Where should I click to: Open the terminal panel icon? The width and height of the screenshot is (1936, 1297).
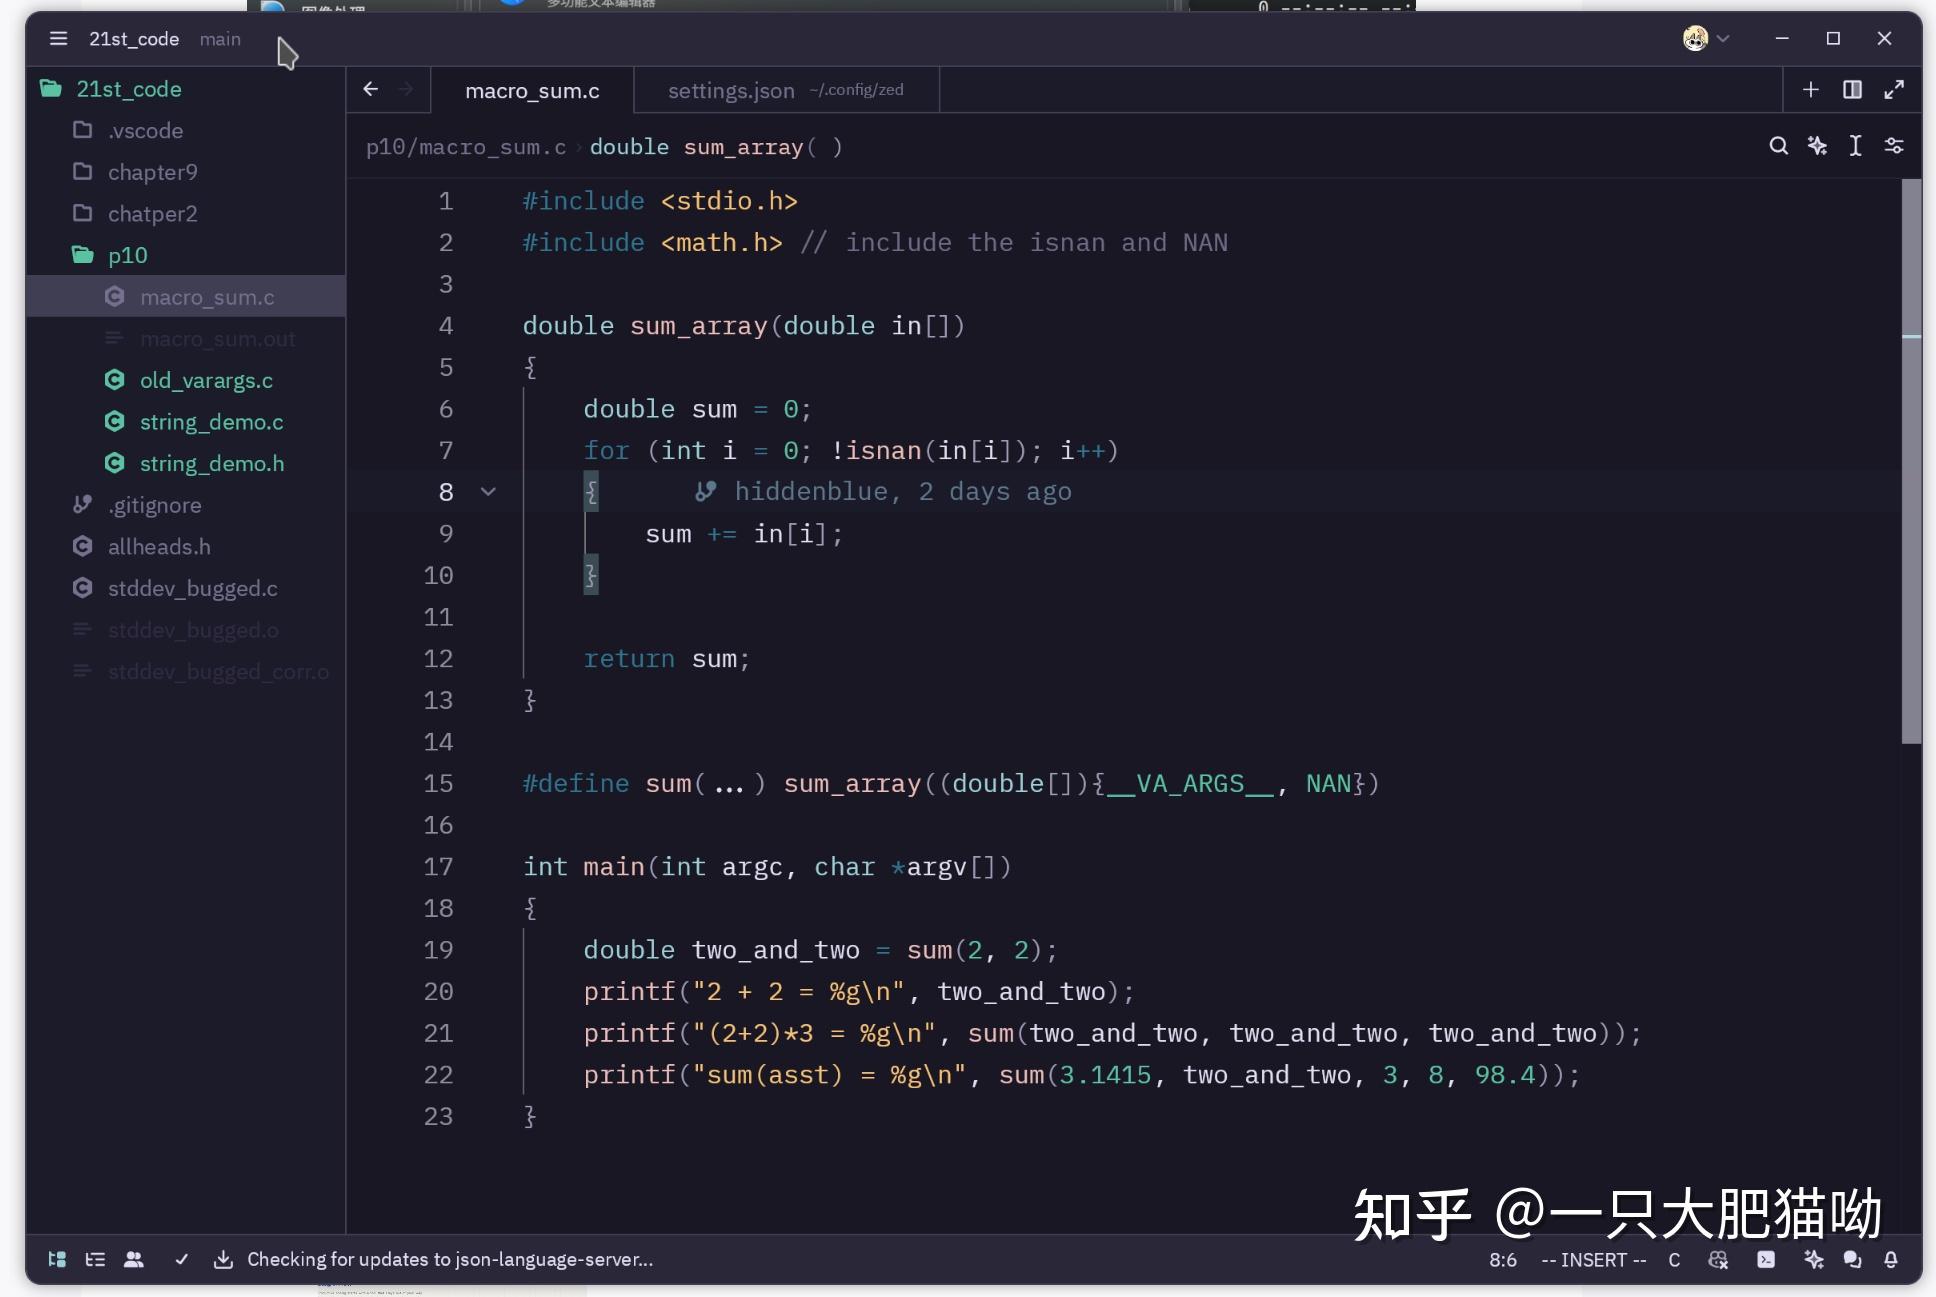click(1767, 1260)
